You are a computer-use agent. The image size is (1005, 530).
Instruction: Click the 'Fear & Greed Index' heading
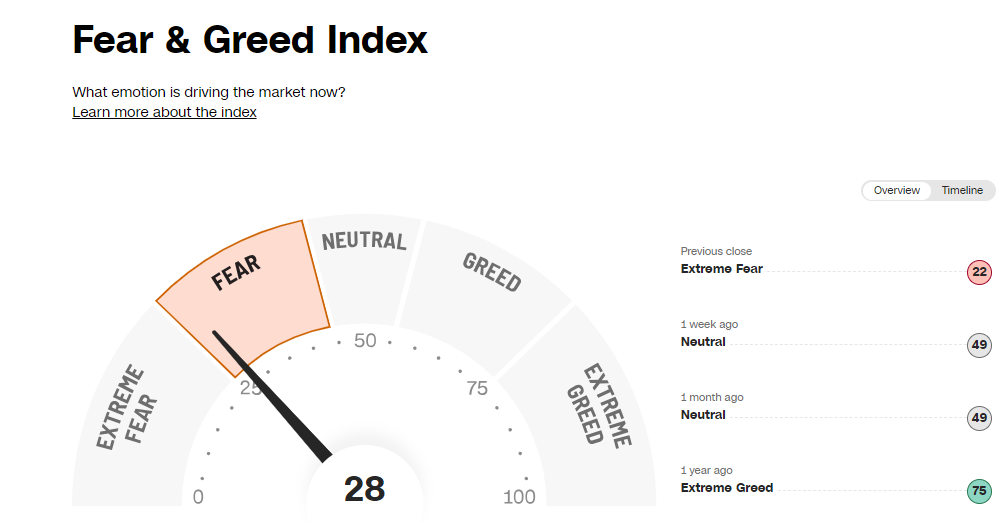(250, 40)
